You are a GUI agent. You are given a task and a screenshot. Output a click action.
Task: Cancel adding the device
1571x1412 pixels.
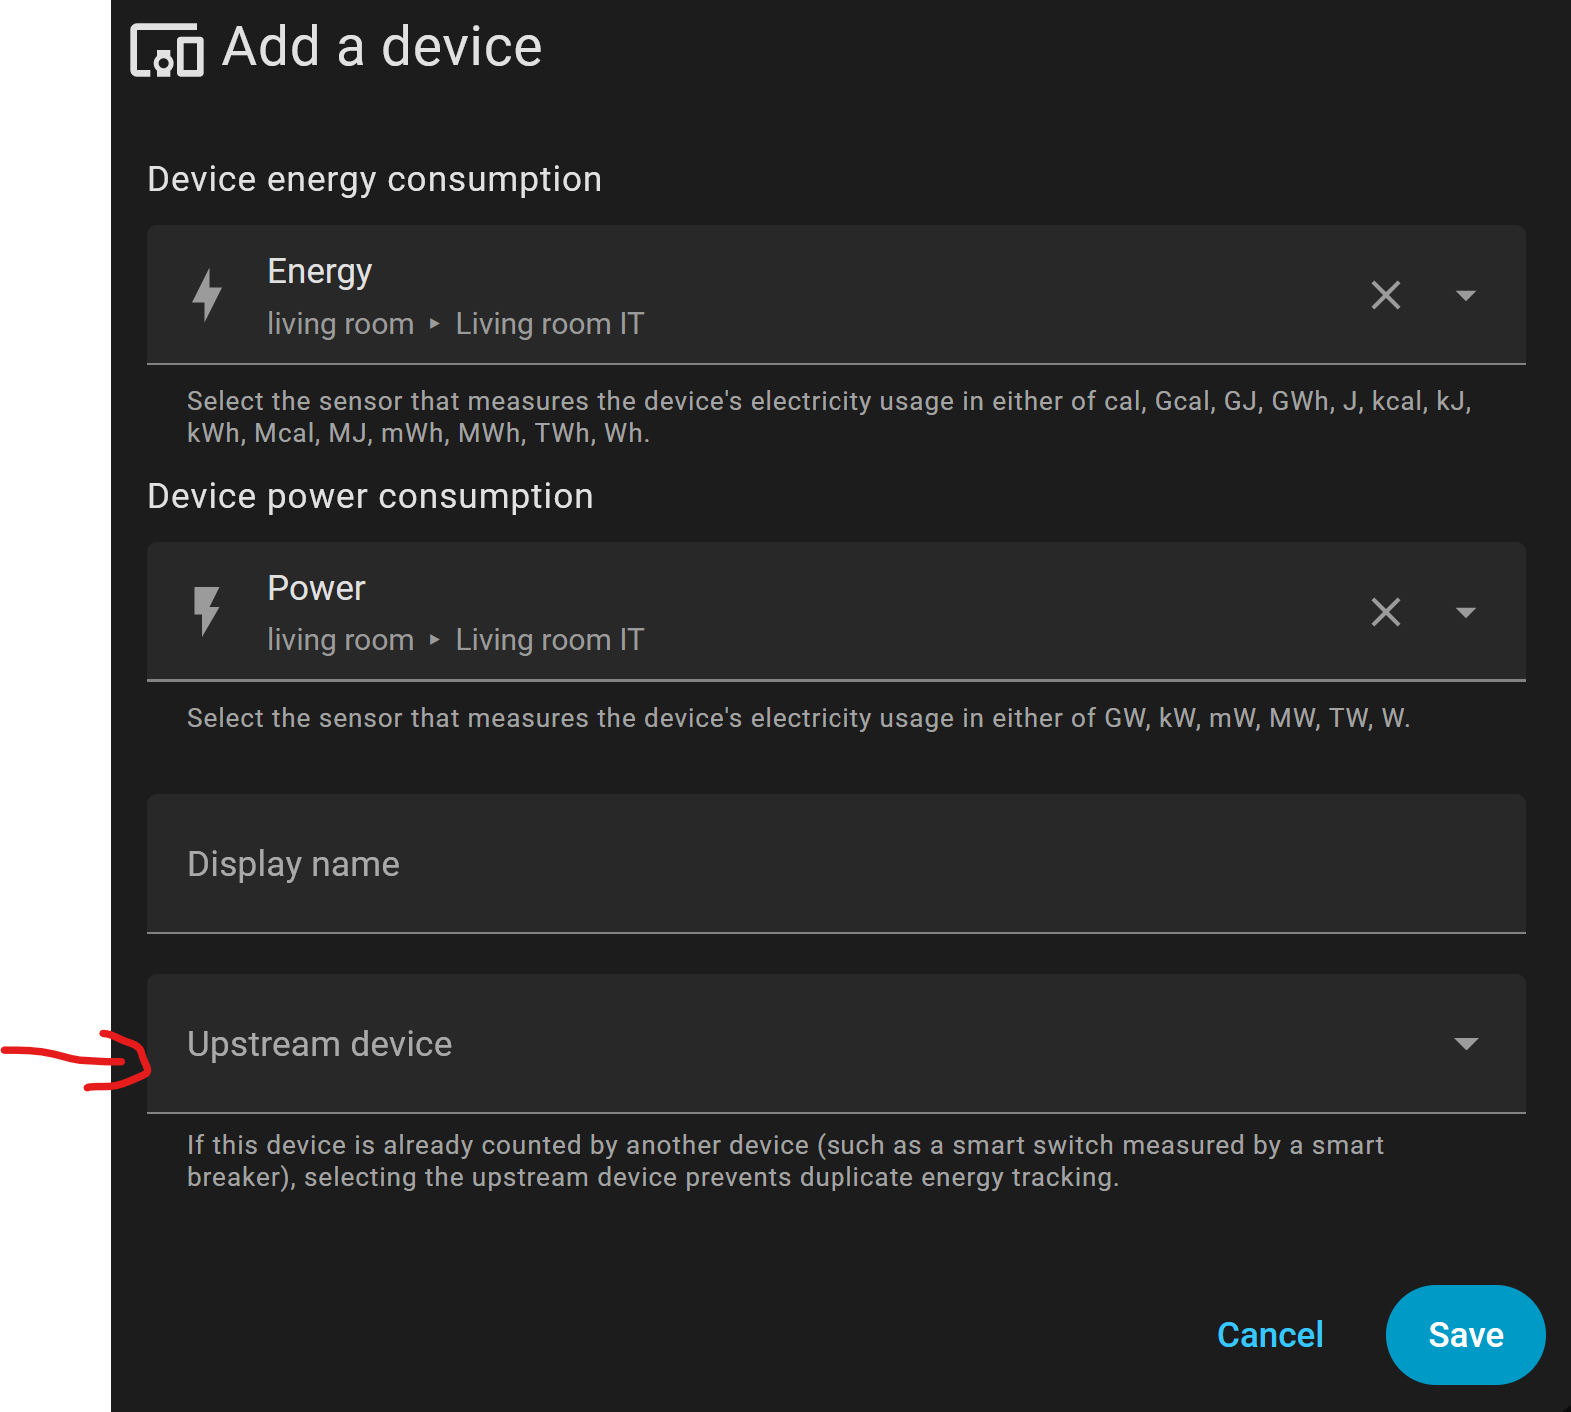click(x=1269, y=1335)
